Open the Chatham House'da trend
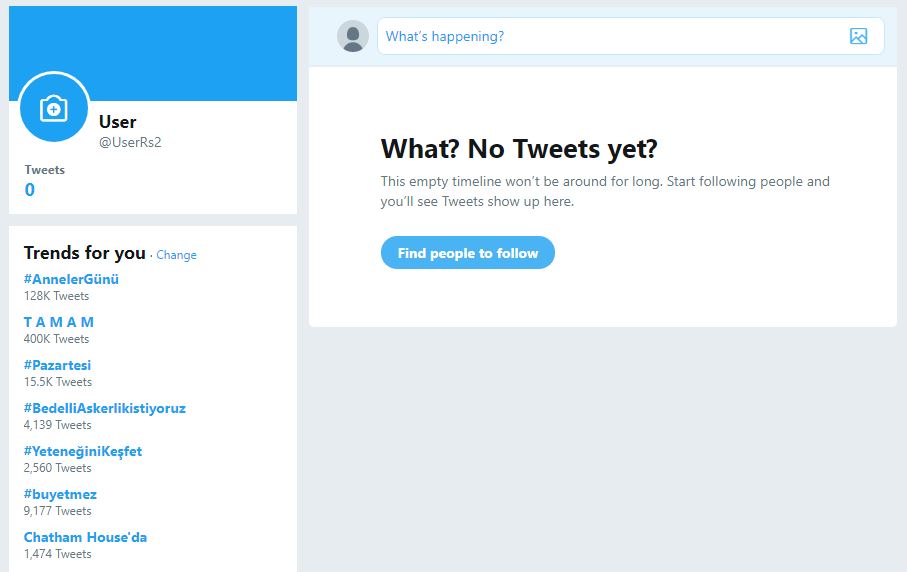Screen dimensions: 907x572 click(x=85, y=537)
